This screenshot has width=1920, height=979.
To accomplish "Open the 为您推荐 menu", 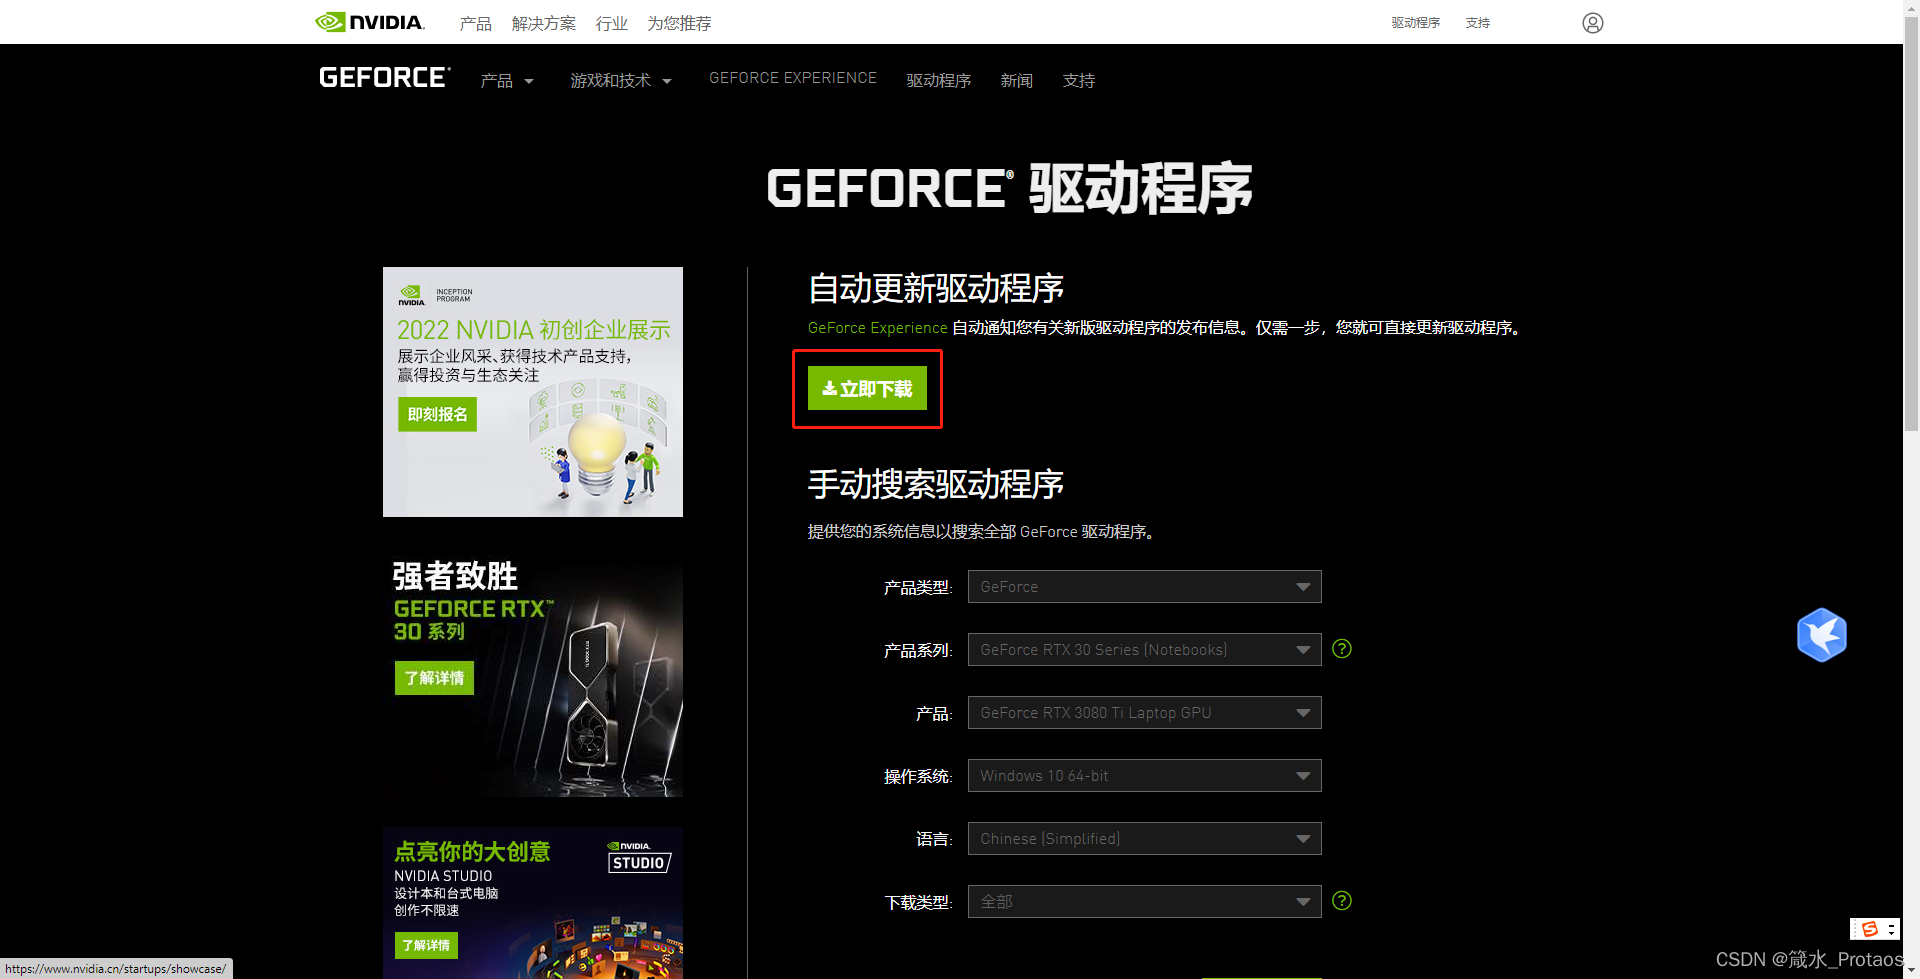I will tap(679, 23).
